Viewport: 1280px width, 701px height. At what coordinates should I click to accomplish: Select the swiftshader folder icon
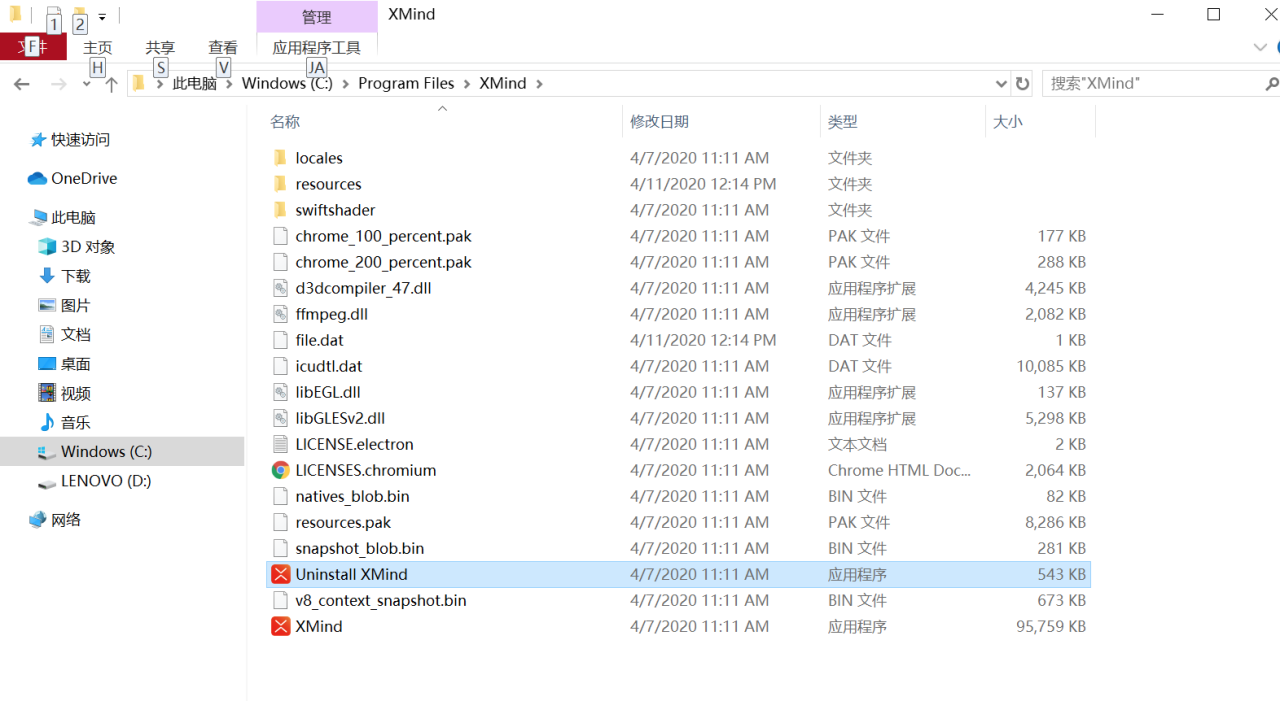point(280,210)
